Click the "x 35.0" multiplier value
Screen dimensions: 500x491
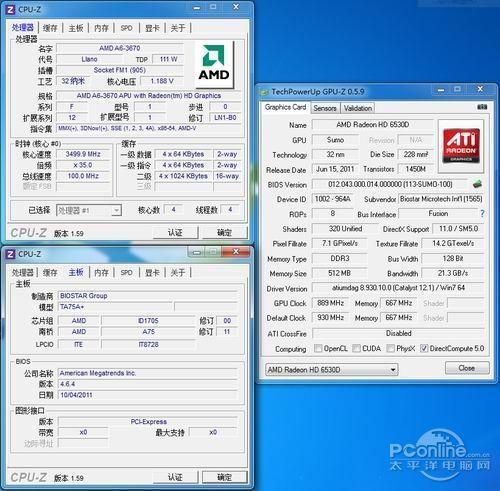(x=83, y=165)
